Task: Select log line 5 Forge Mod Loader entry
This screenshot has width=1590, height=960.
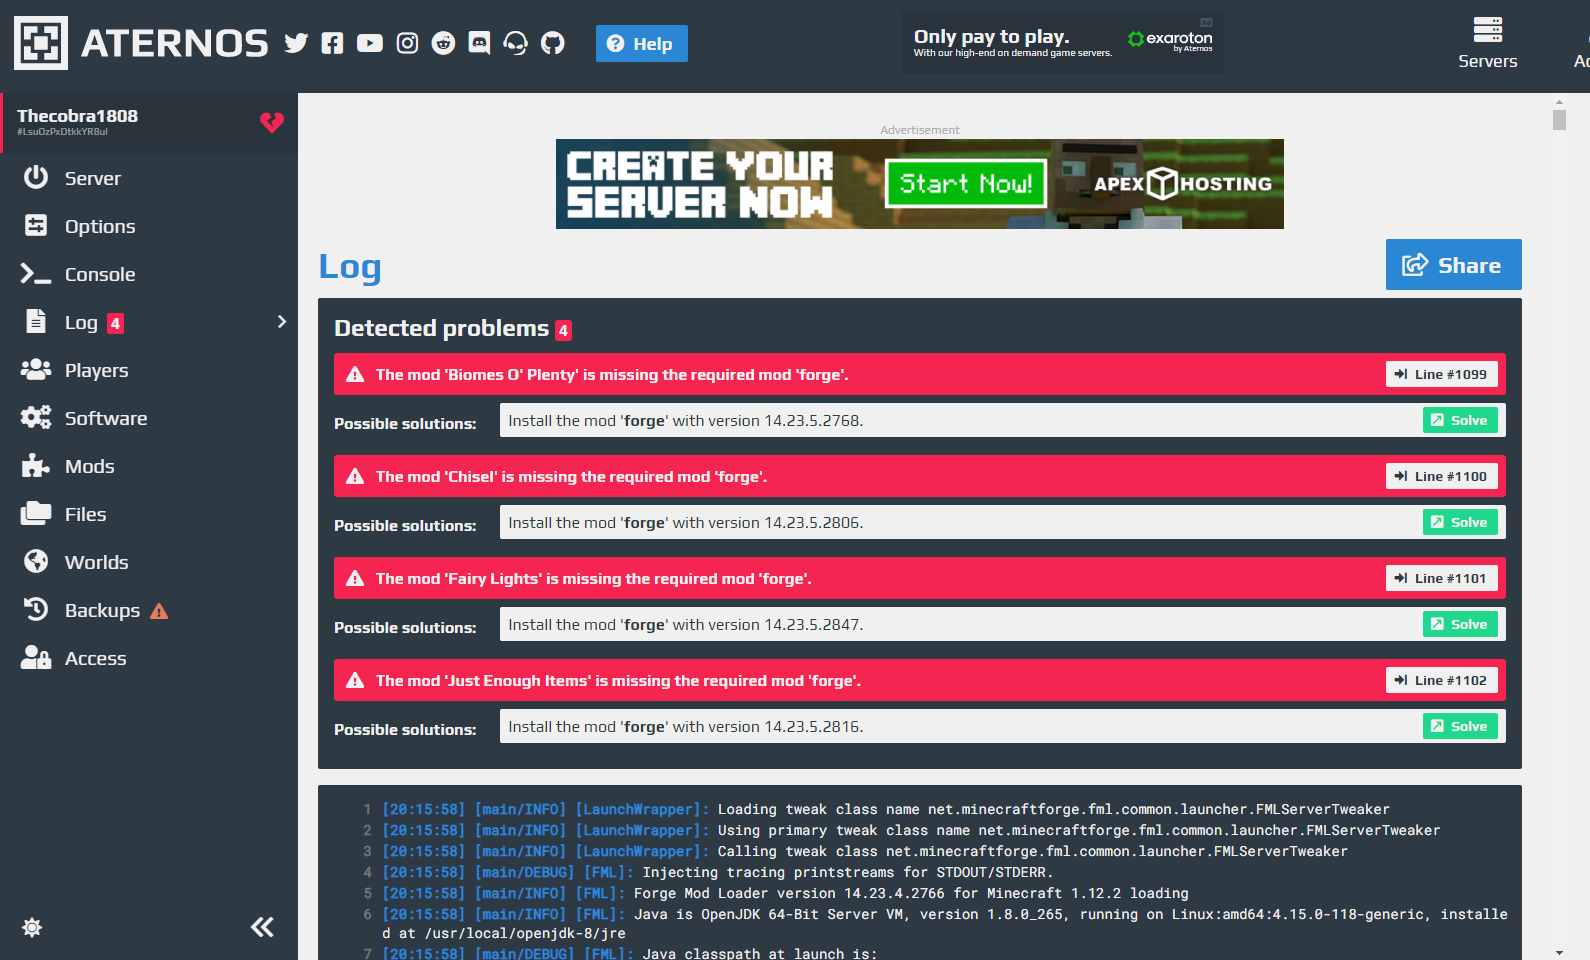Action: click(786, 893)
